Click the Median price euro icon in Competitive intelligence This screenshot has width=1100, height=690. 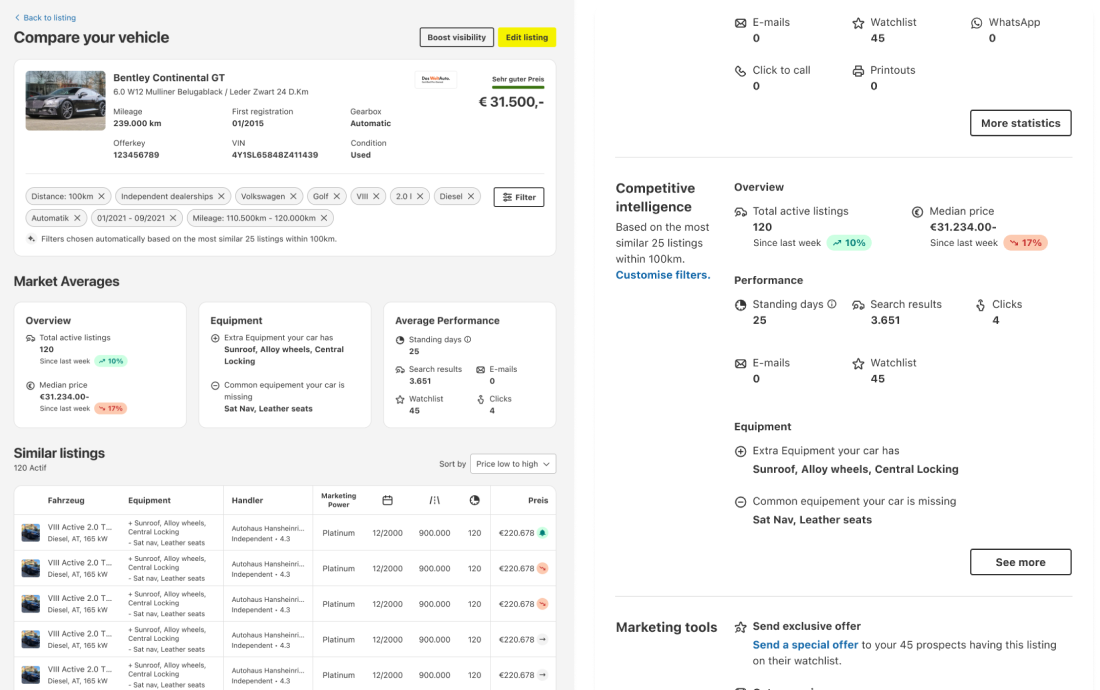coord(917,212)
